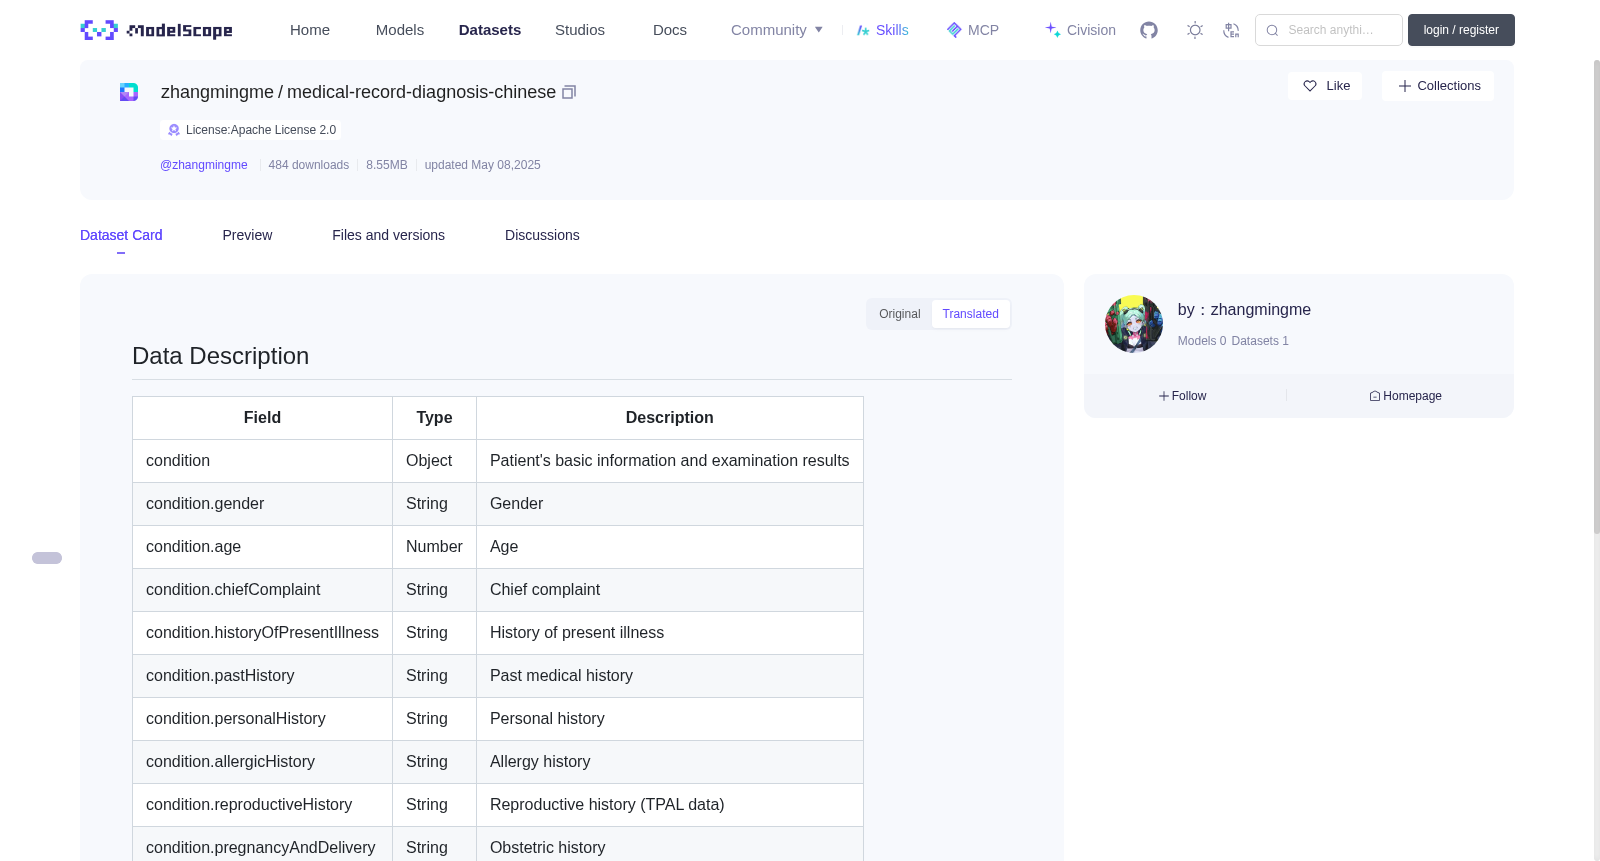The width and height of the screenshot is (1600, 861).
Task: Click the login / register button
Action: point(1461,30)
